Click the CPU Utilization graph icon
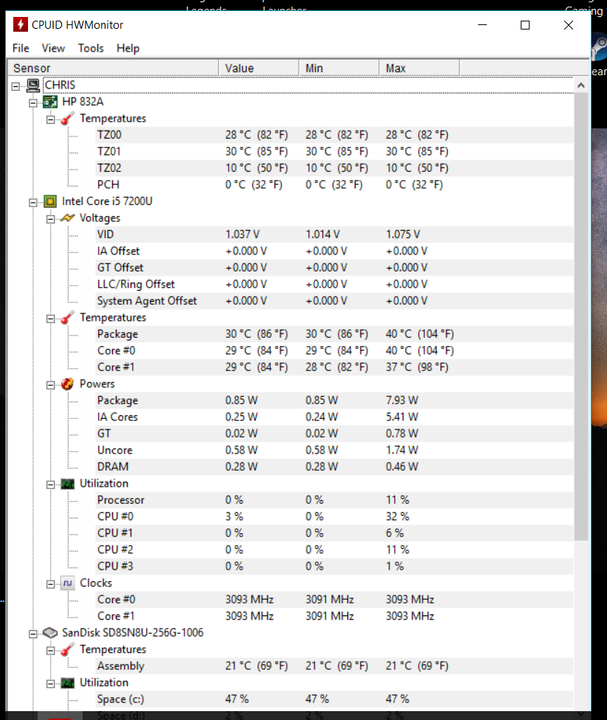607x720 pixels. pyautogui.click(x=67, y=484)
